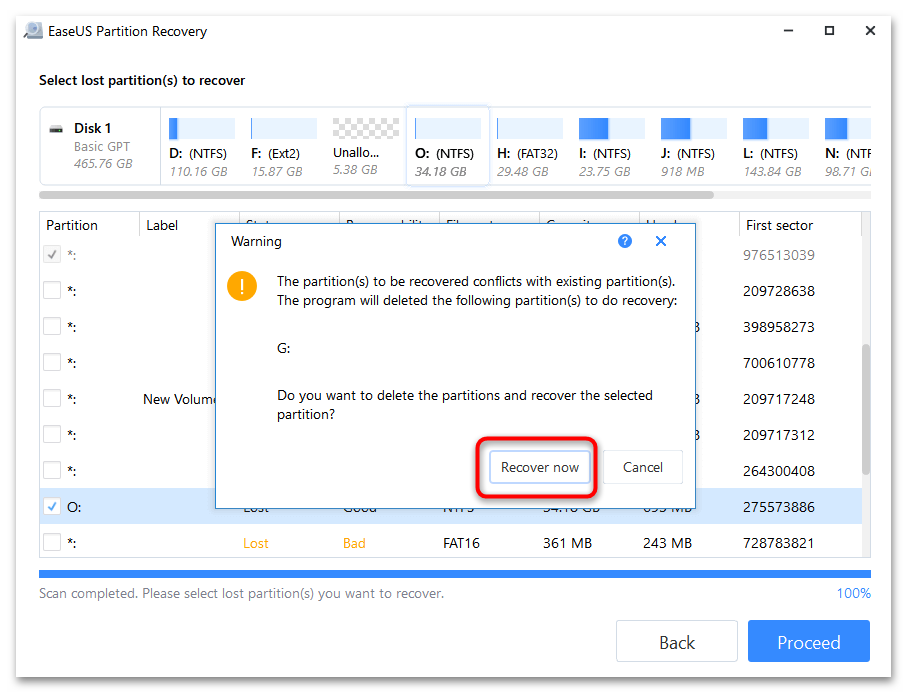Click the vertical scrollbar of partition list
Image resolution: width=907 pixels, height=693 pixels.
(866, 410)
